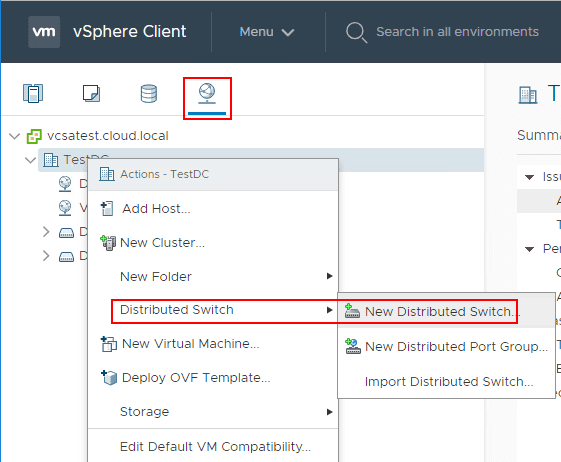Select the second network item under TestDC
The image size is (561, 462).
pyautogui.click(x=65, y=208)
